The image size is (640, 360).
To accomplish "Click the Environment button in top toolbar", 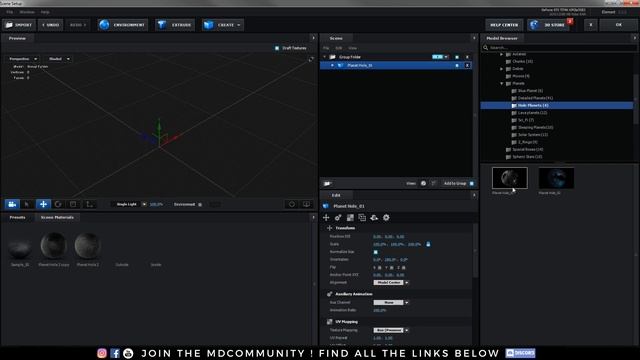I will pyautogui.click(x=123, y=25).
